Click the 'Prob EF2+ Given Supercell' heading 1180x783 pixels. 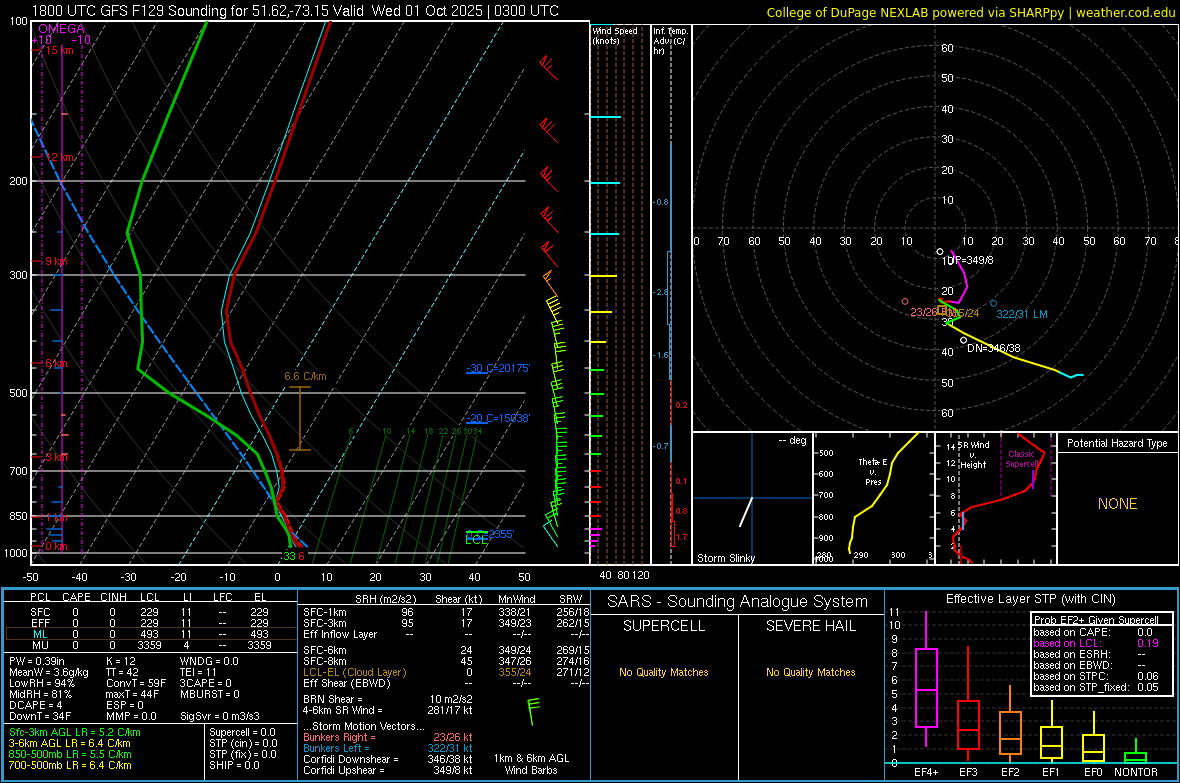click(x=1096, y=620)
